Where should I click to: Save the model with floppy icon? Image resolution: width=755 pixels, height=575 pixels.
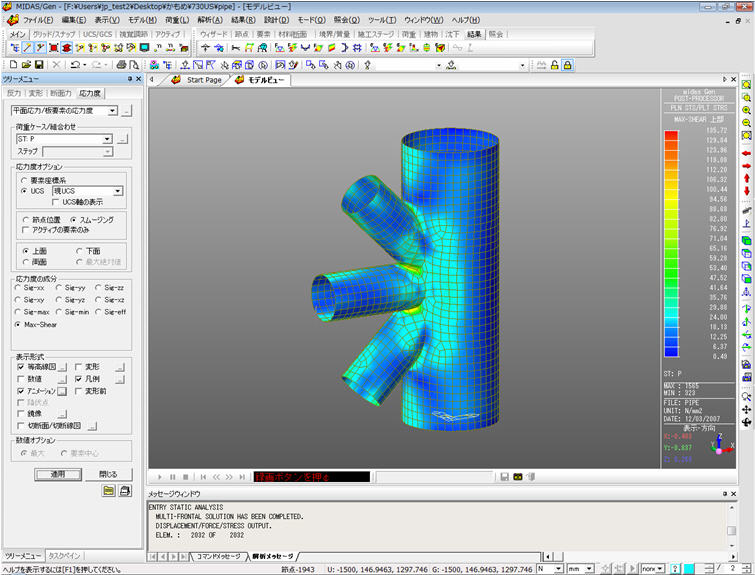[39, 65]
